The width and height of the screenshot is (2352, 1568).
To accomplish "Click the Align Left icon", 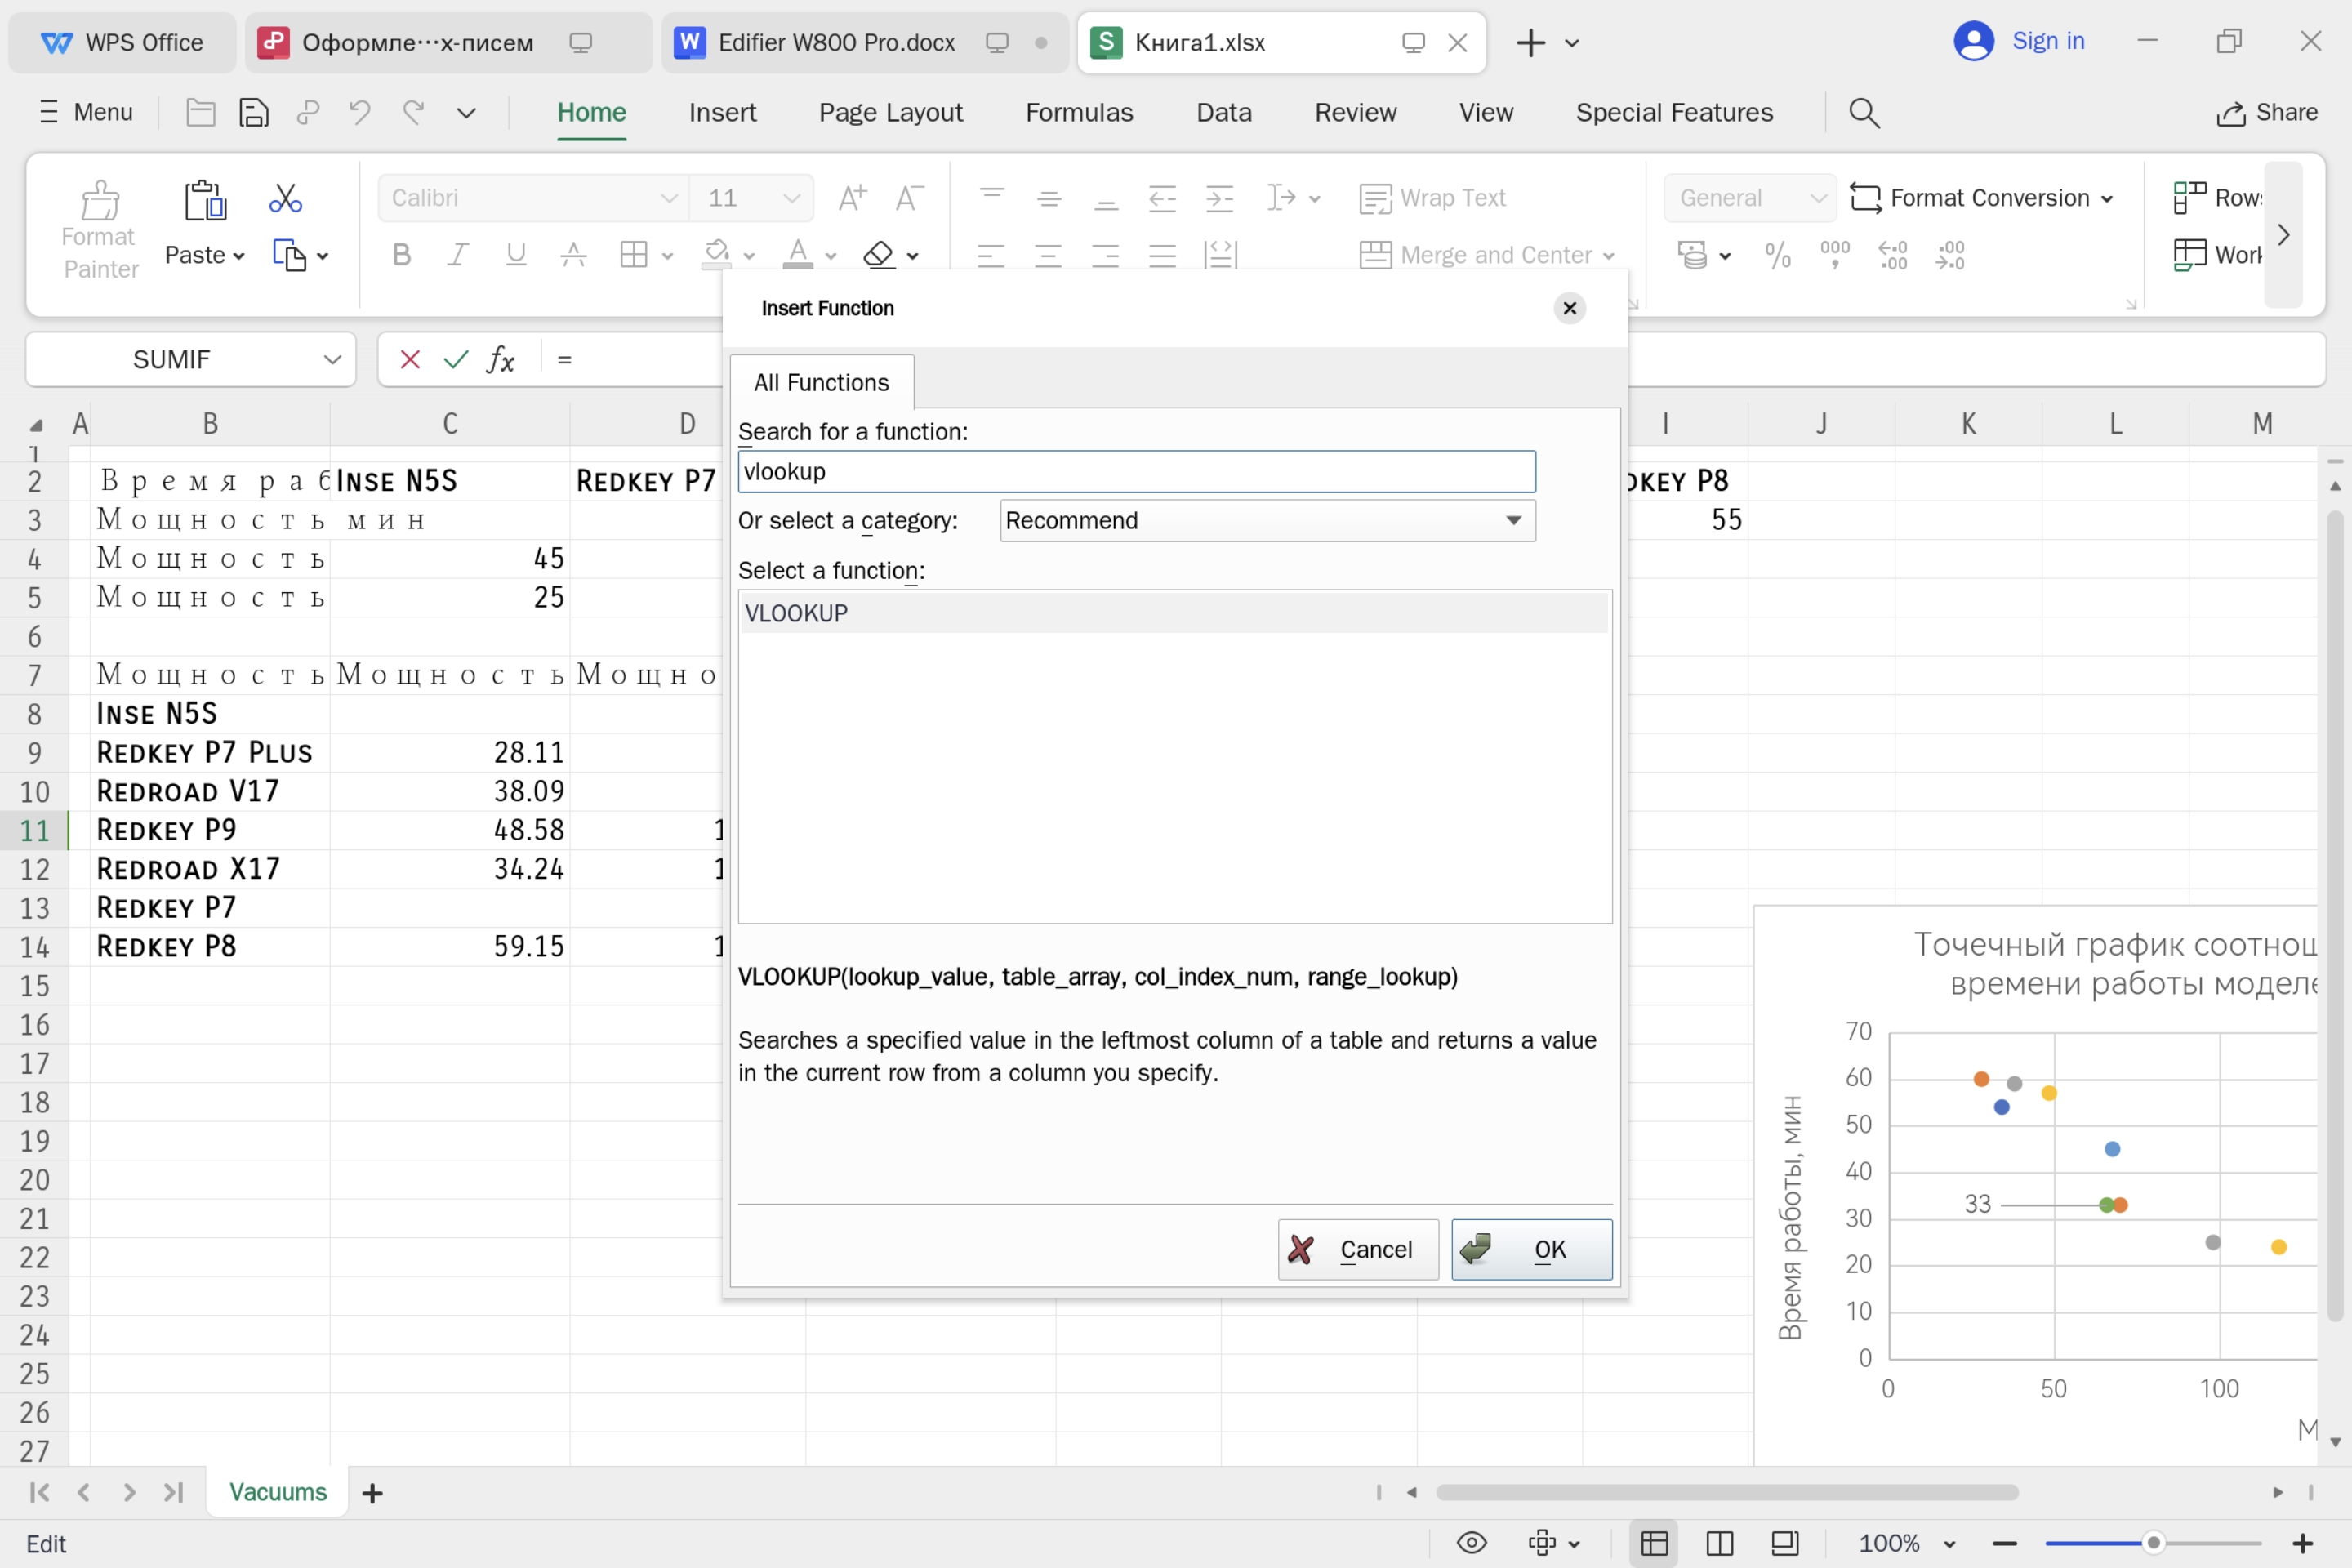I will coord(990,255).
